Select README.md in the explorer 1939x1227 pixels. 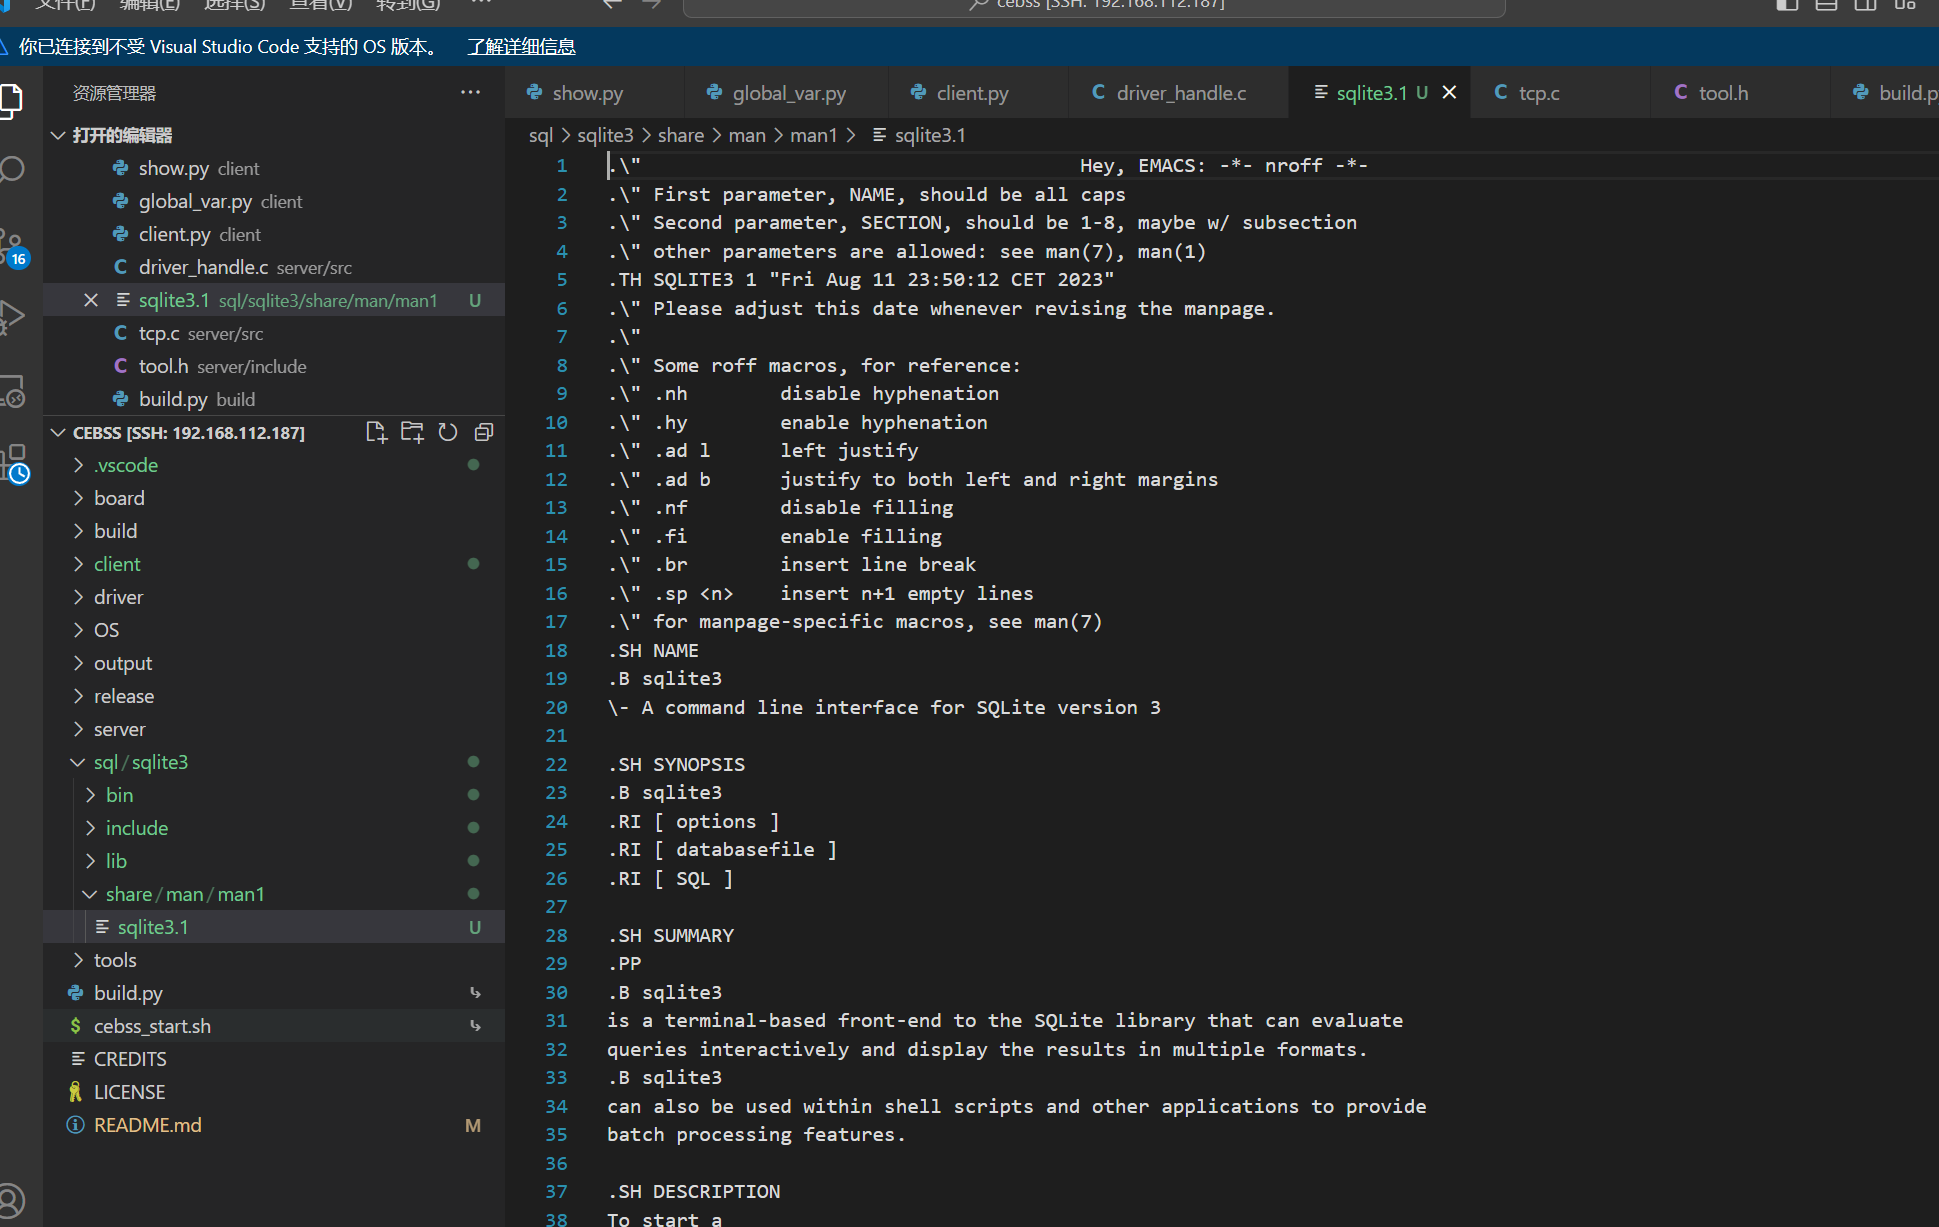pos(146,1124)
